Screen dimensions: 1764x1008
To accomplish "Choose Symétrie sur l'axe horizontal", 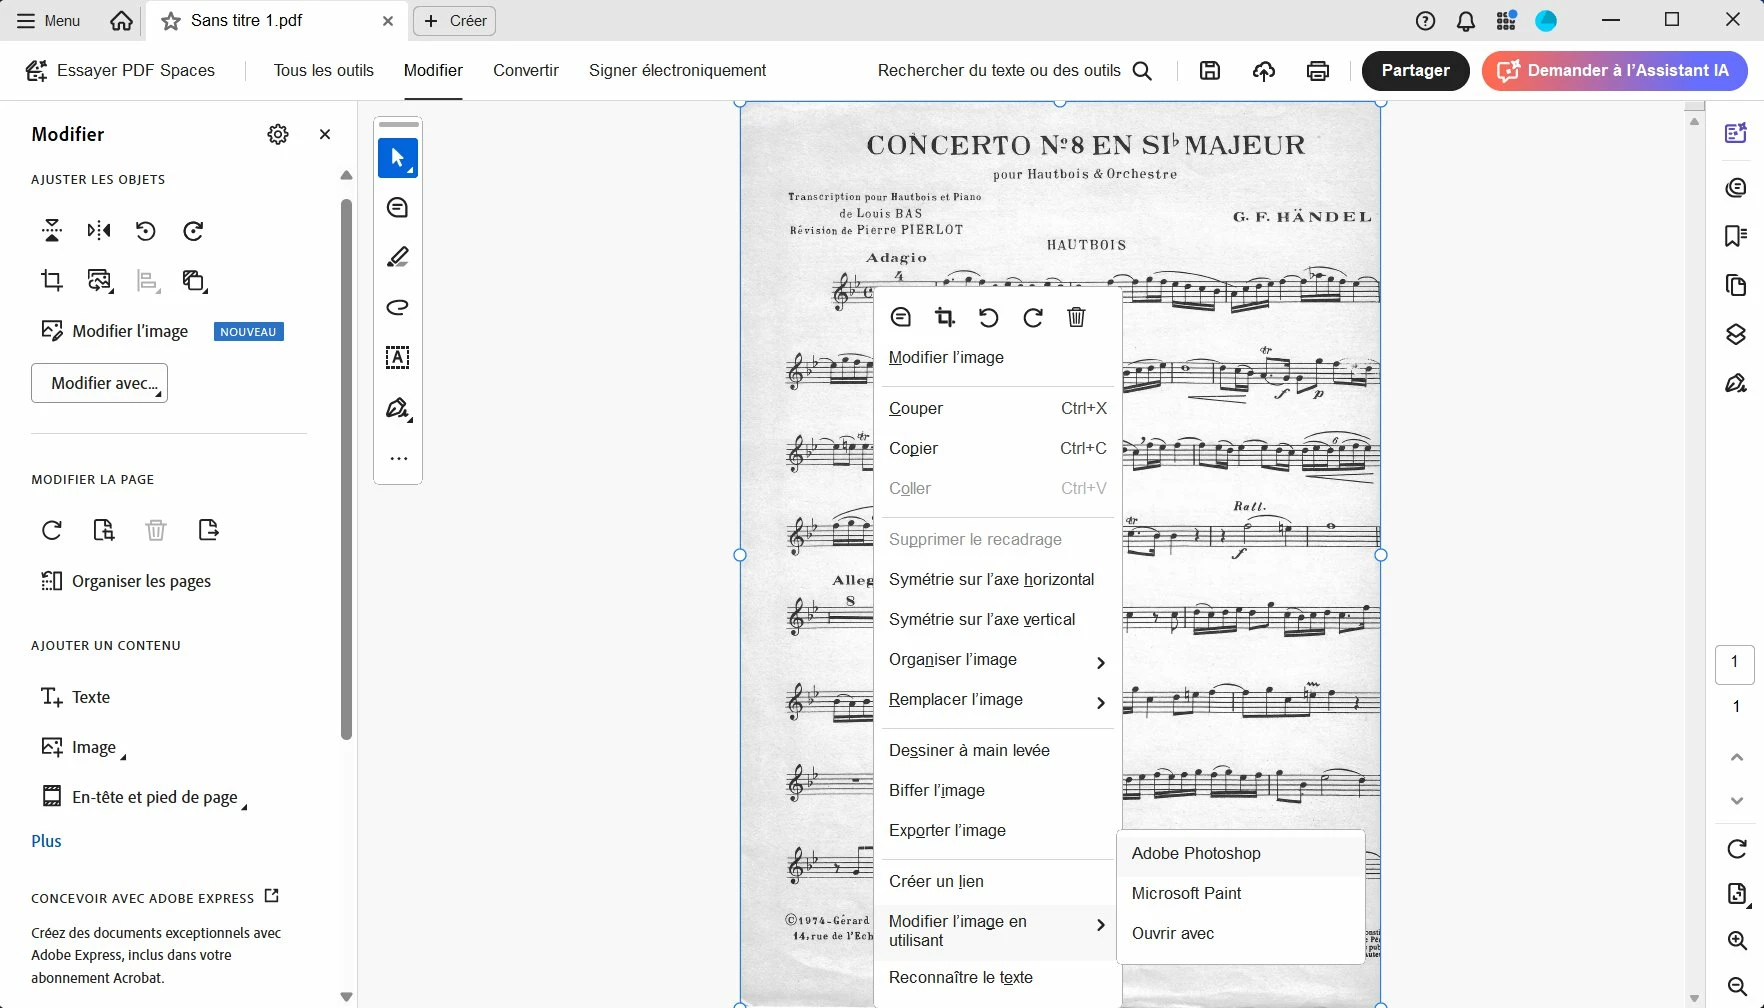I will (x=997, y=580).
